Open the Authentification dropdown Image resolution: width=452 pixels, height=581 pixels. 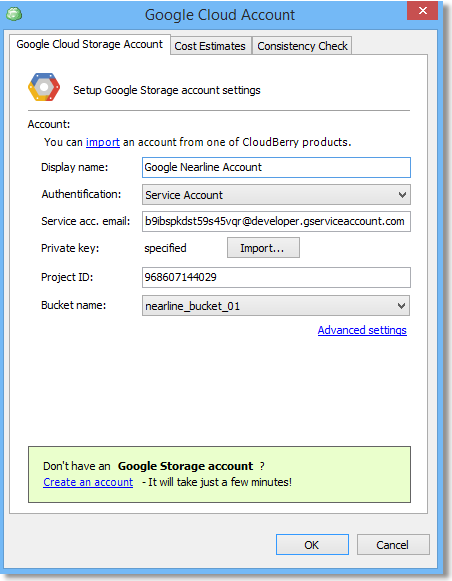pyautogui.click(x=276, y=195)
